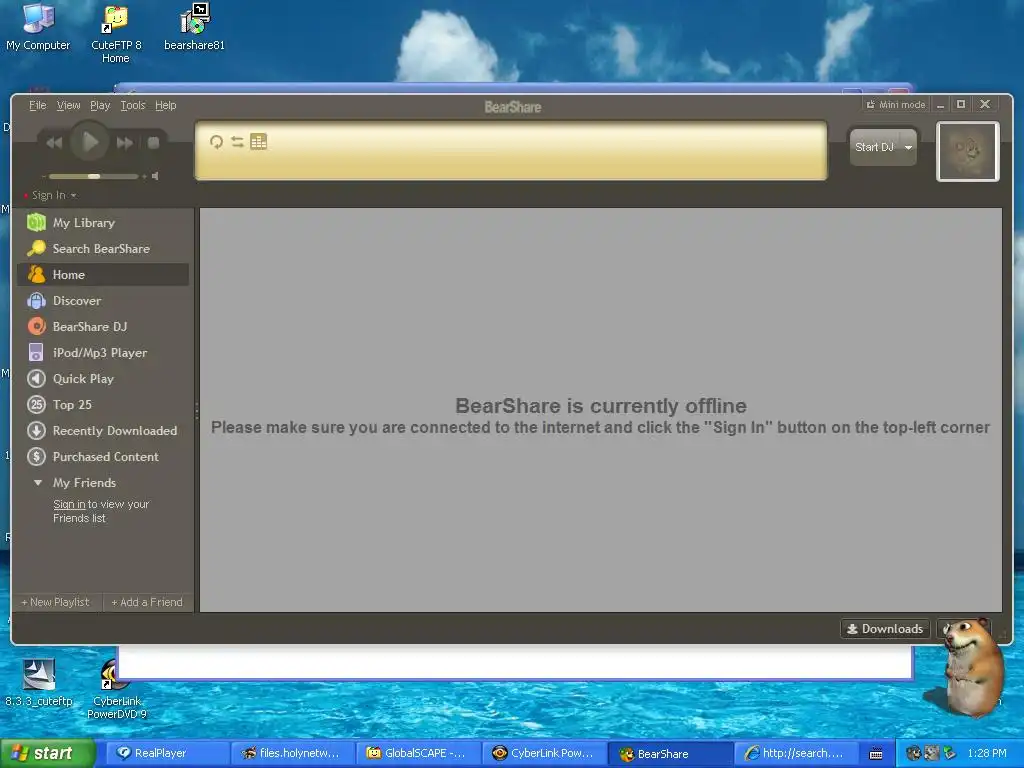
Task: Click the leftmost system tray icon
Action: pyautogui.click(x=913, y=754)
